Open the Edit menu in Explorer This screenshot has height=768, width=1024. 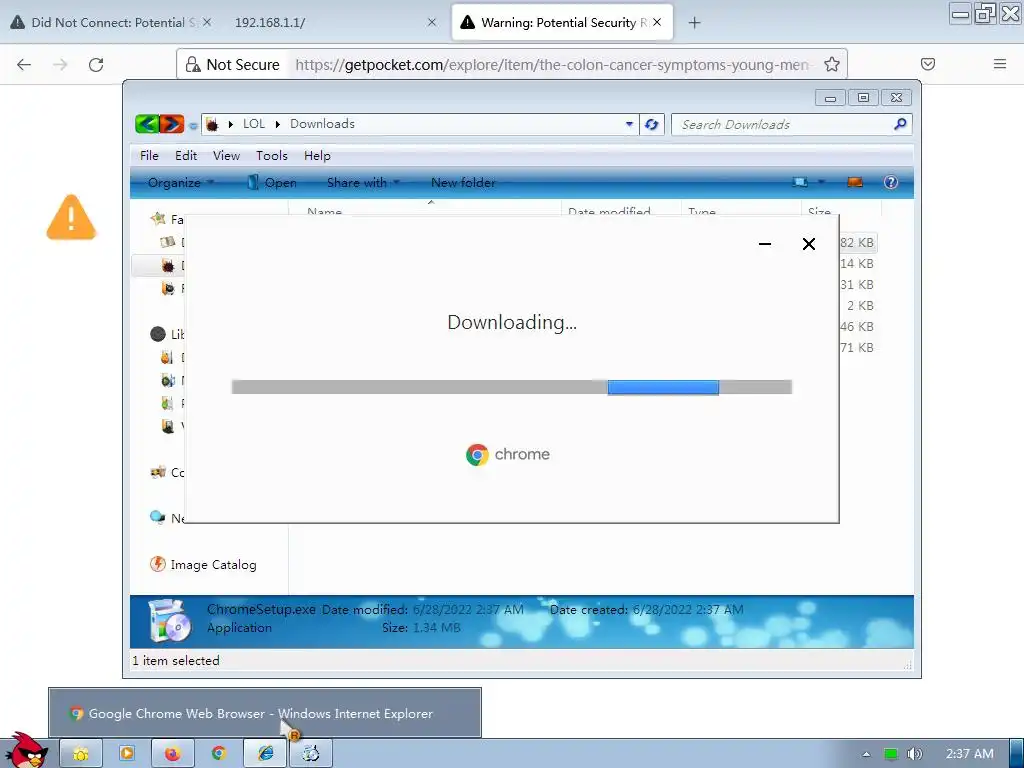(x=185, y=155)
